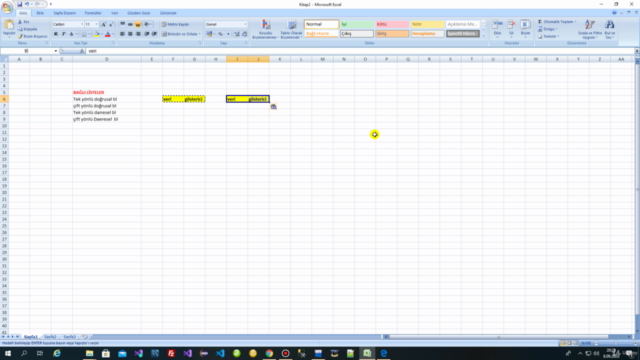Viewport: 640px width, 360px height.
Task: Apply accounting number format
Action: 209,34
